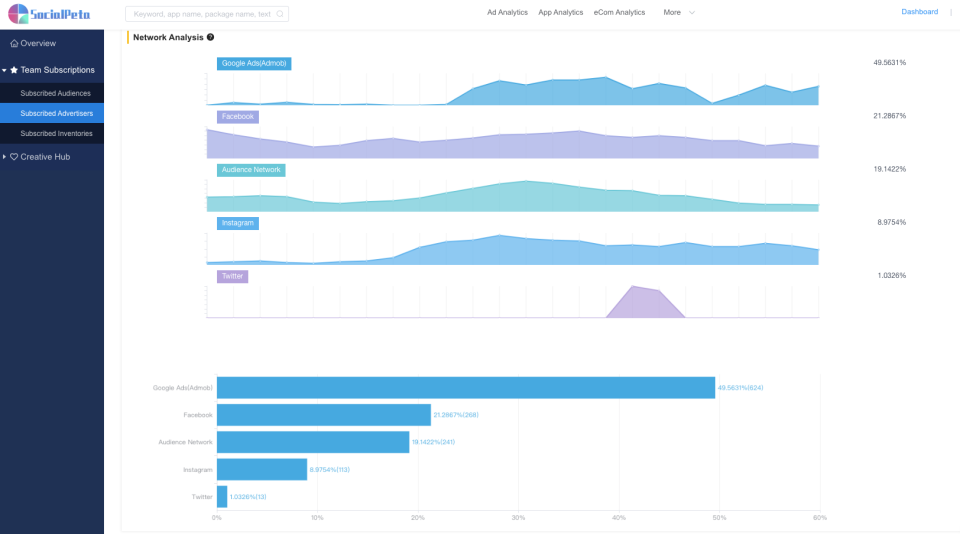Click the Google Ads(Admob) chart label tag
The image size is (960, 534).
(254, 64)
